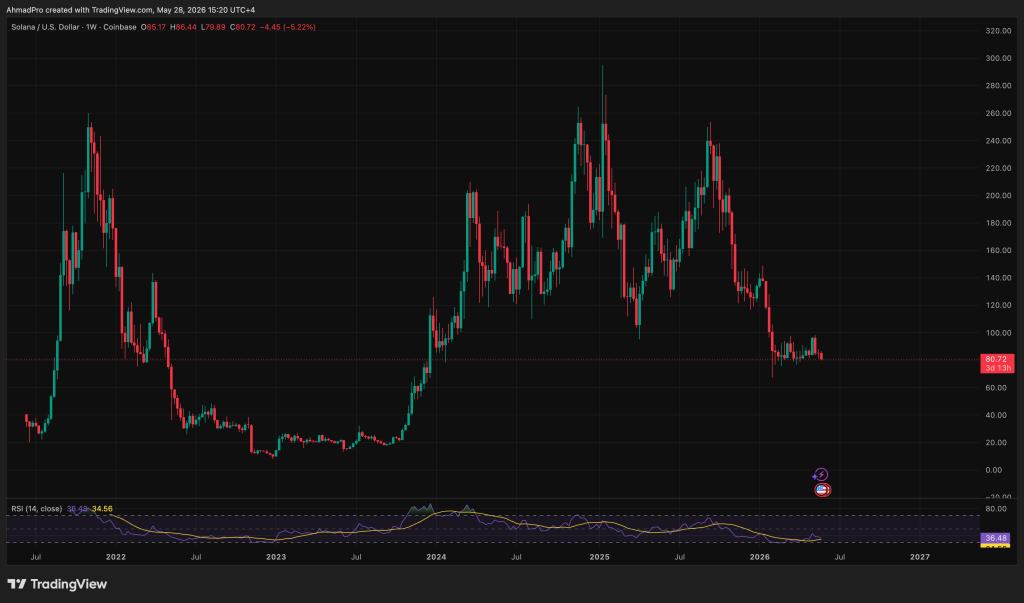The height and width of the screenshot is (603, 1024).
Task: Click the 280.00 price axis label
Action: click(x=998, y=86)
